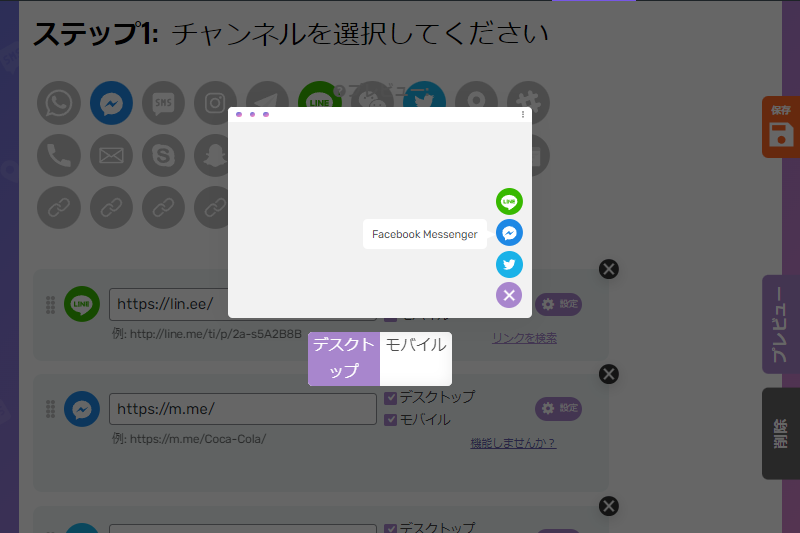Close the preview widget with the purple X

(x=509, y=295)
